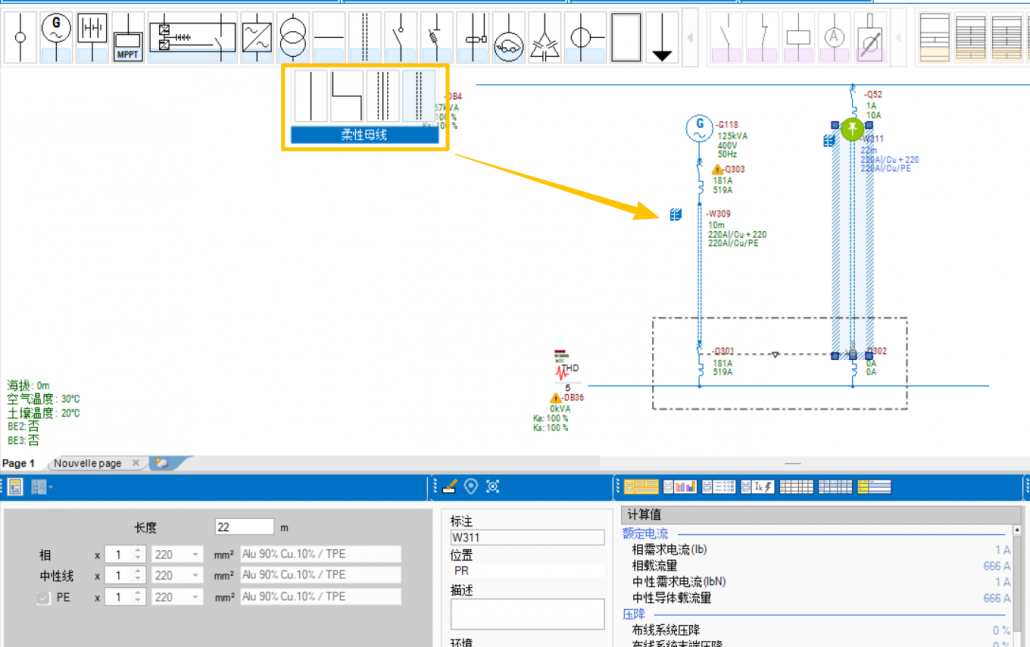This screenshot has width=1030, height=647.
Task: Click the fit-to-view icon beside the pin
Action: 492,487
